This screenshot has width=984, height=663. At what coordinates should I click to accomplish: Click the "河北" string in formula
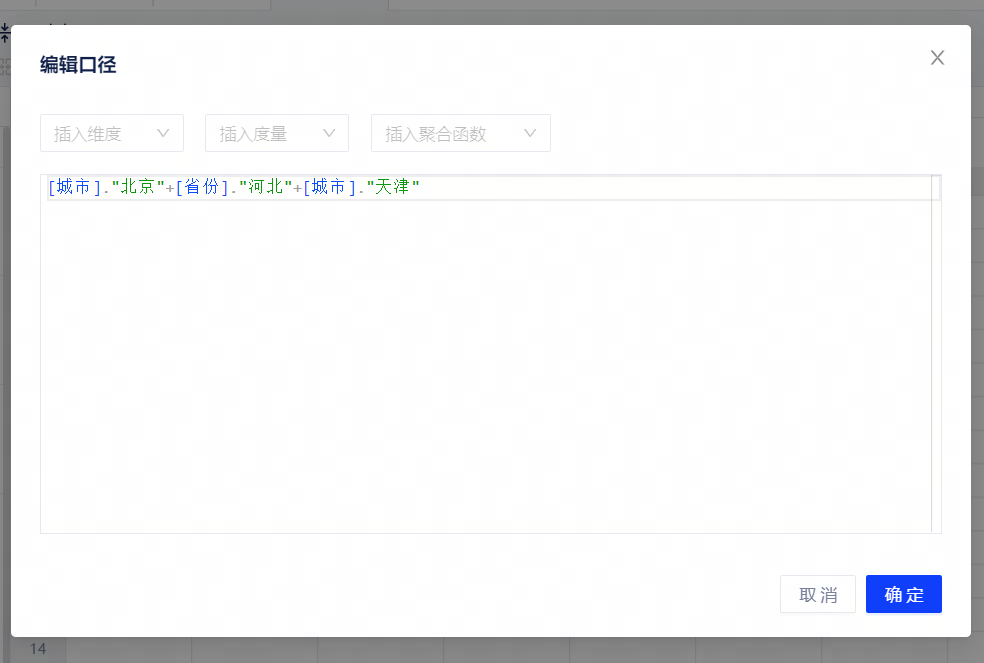(265, 187)
